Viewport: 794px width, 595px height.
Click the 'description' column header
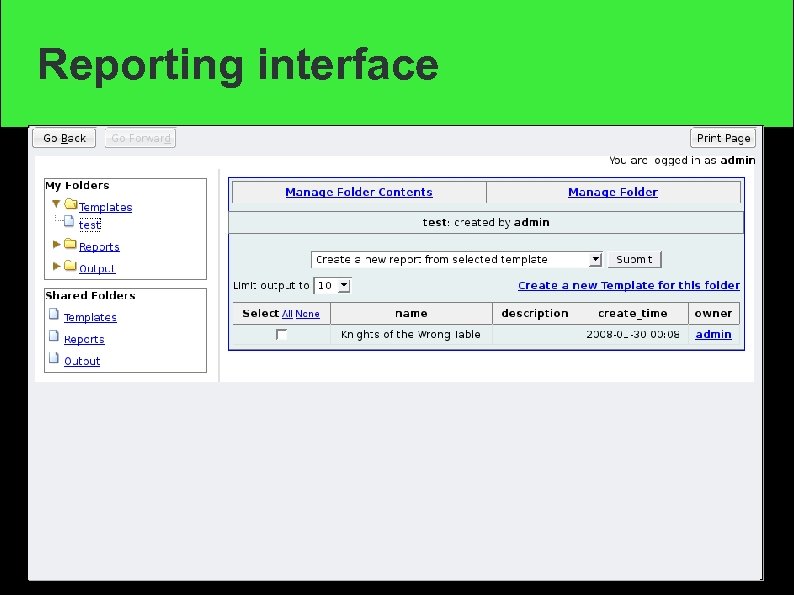(535, 313)
